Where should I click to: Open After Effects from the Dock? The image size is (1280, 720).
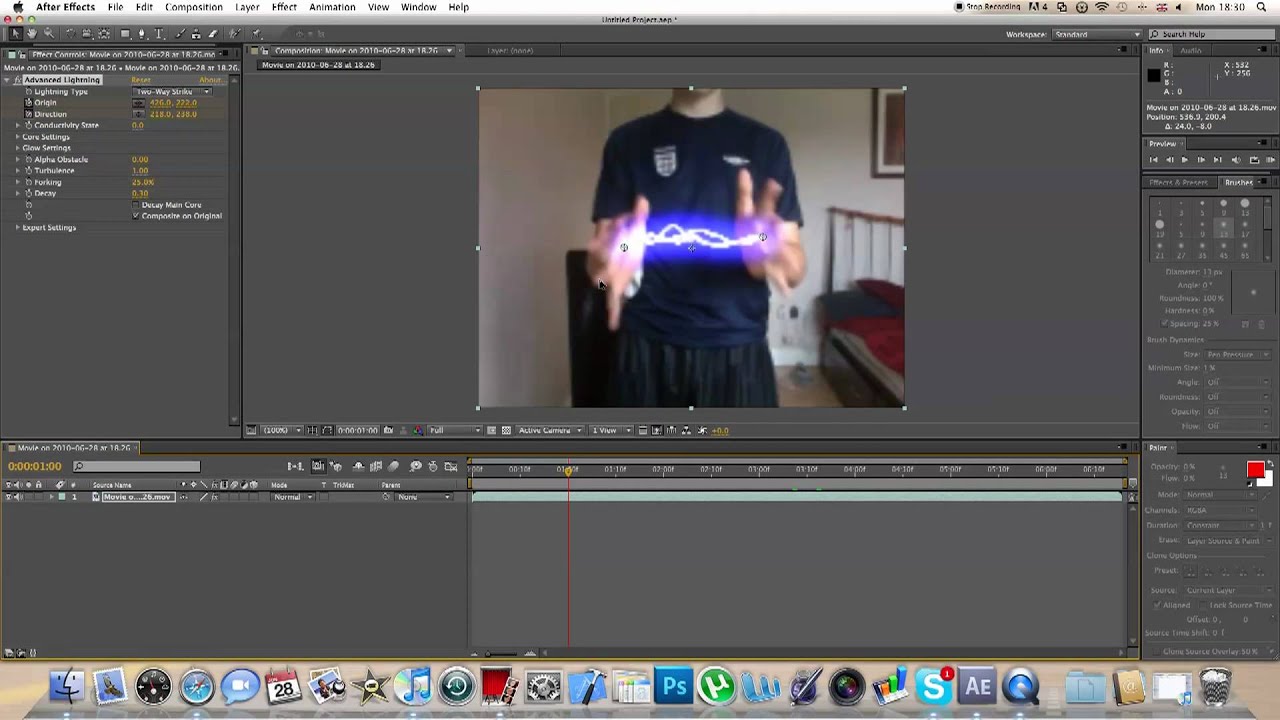pyautogui.click(x=977, y=688)
